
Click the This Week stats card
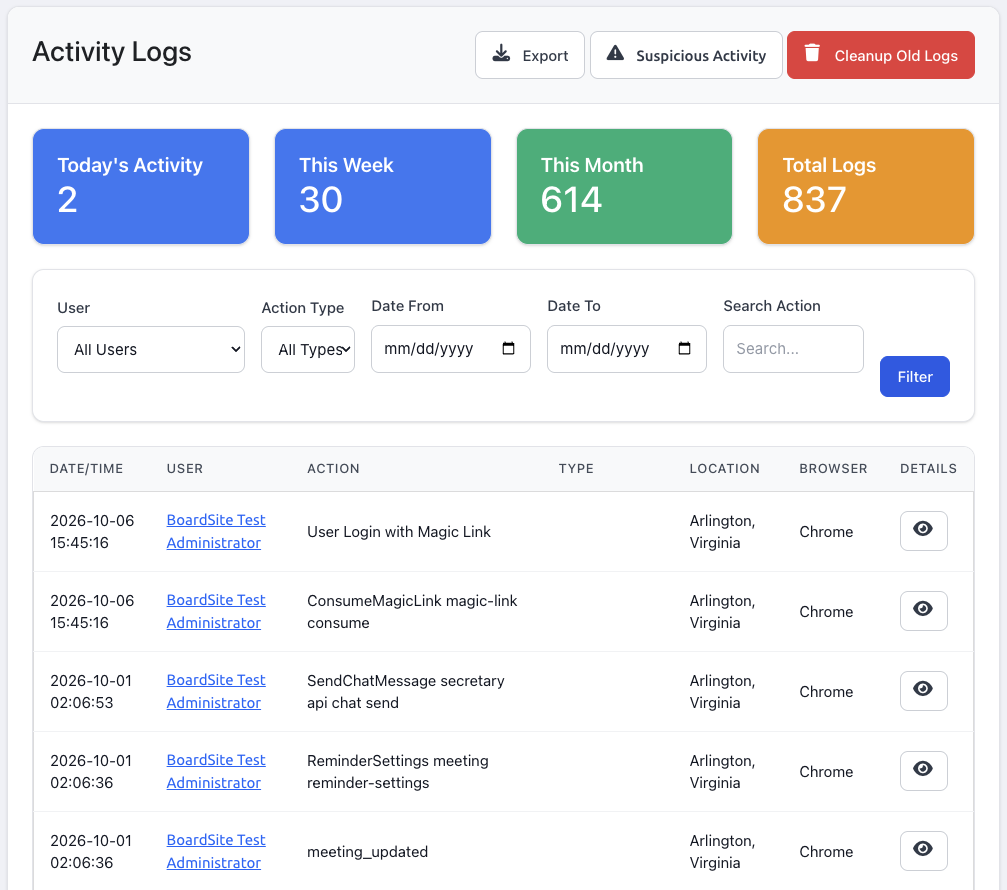(x=383, y=186)
